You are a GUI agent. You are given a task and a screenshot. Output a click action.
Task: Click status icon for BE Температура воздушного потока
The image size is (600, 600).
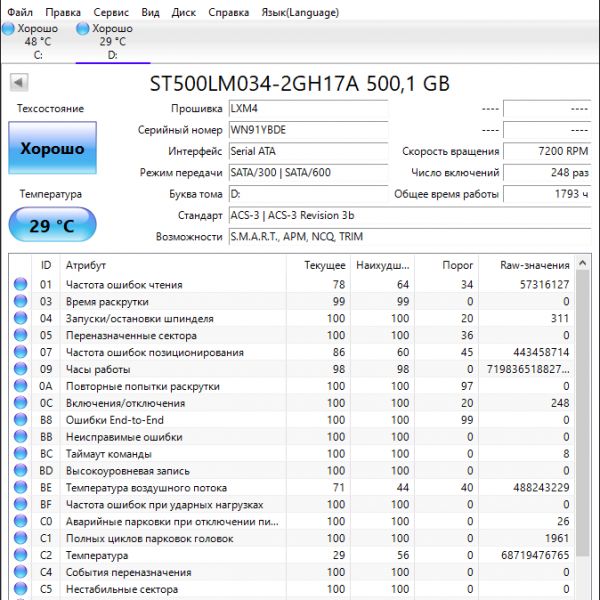[x=21, y=488]
